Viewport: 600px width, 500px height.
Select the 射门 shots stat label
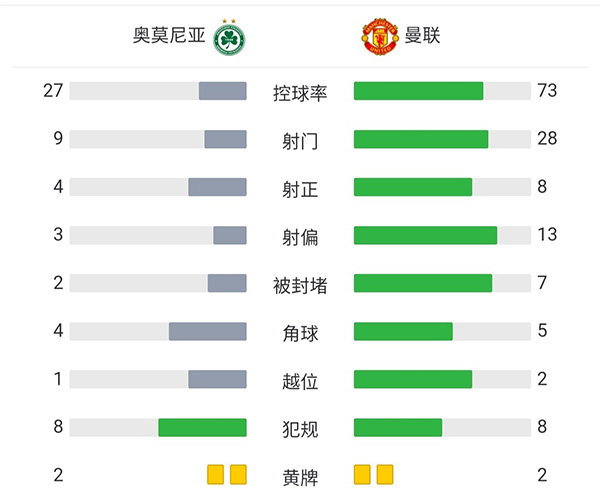[x=300, y=140]
